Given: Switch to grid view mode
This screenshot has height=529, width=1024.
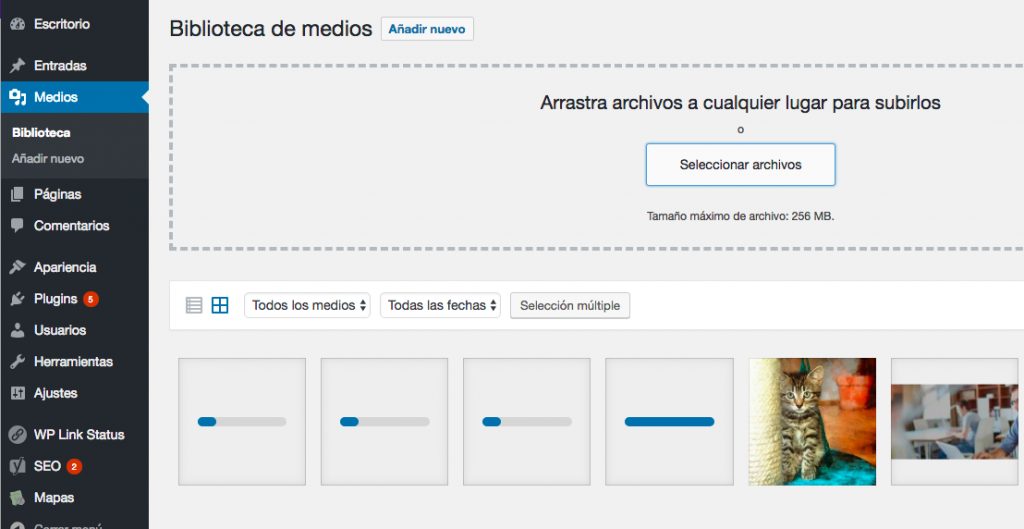Looking at the screenshot, I should tap(220, 305).
